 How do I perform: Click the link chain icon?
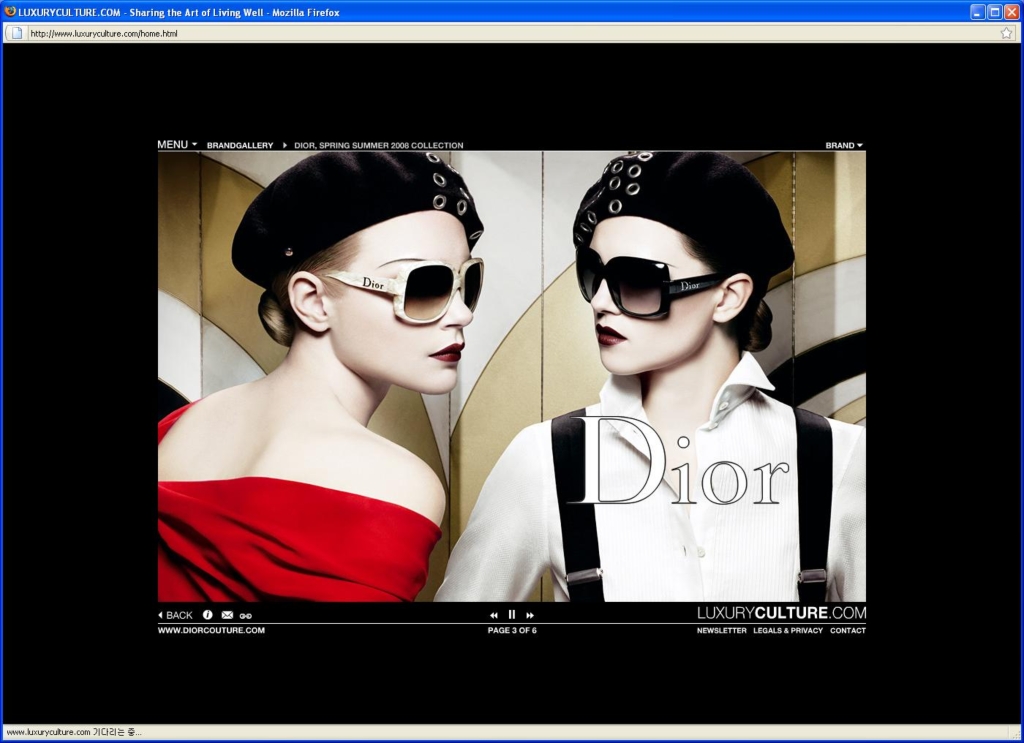246,616
